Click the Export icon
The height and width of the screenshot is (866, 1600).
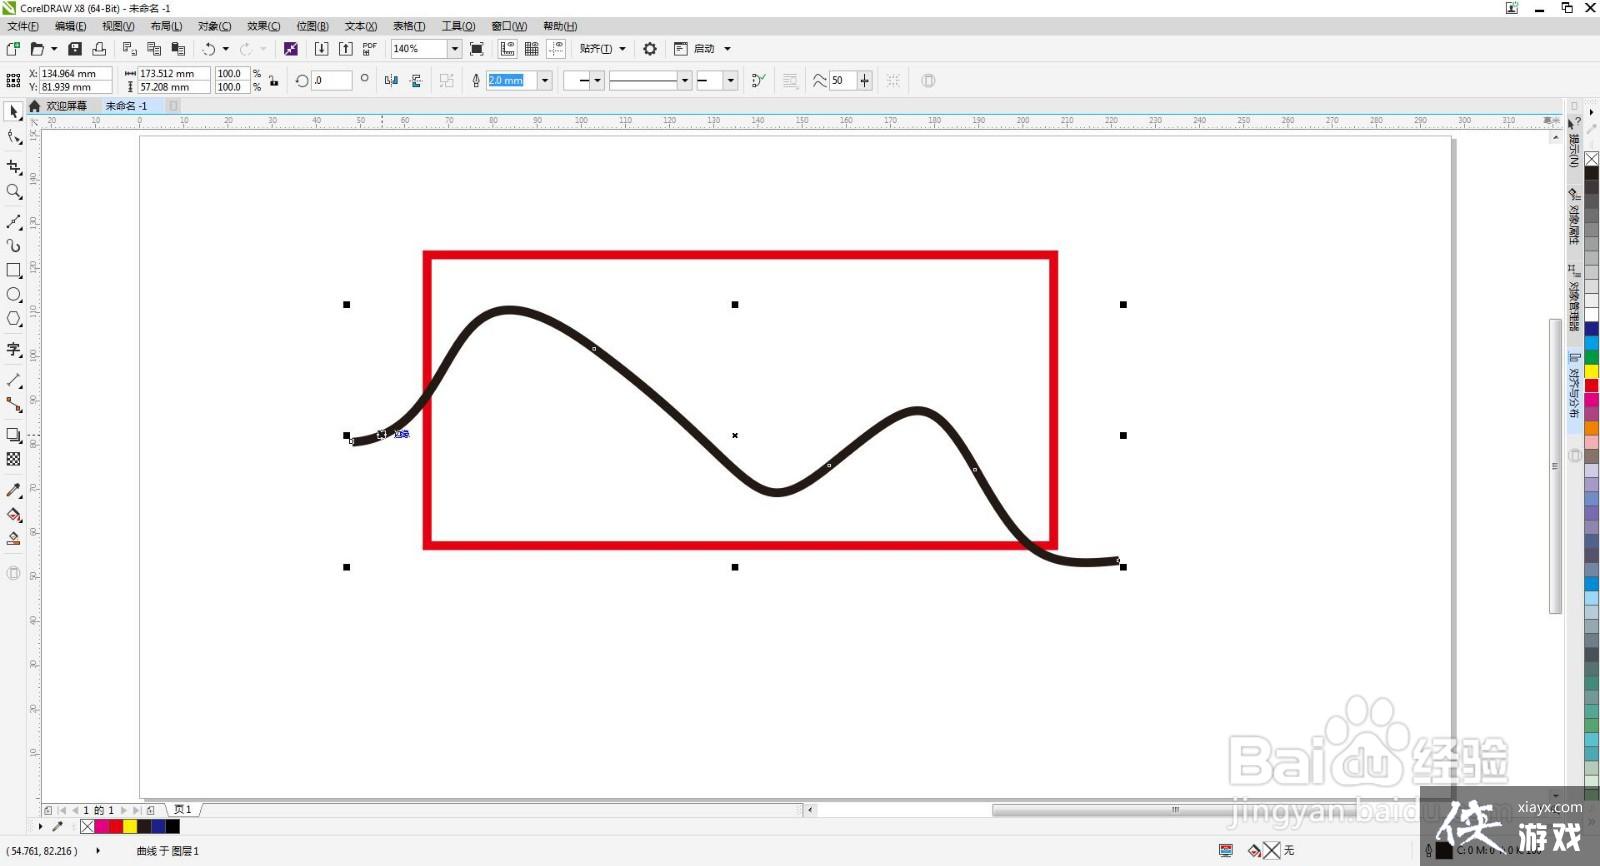pyautogui.click(x=346, y=48)
